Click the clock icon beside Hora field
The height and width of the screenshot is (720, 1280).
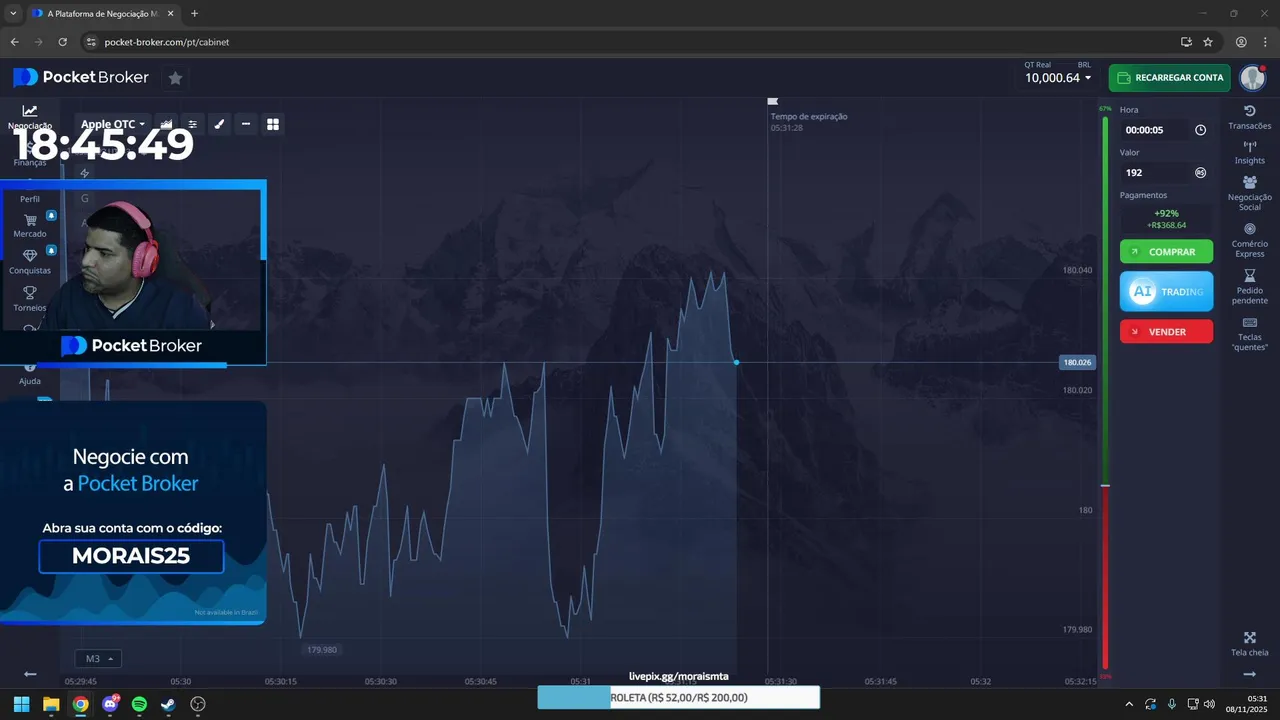pos(1200,130)
